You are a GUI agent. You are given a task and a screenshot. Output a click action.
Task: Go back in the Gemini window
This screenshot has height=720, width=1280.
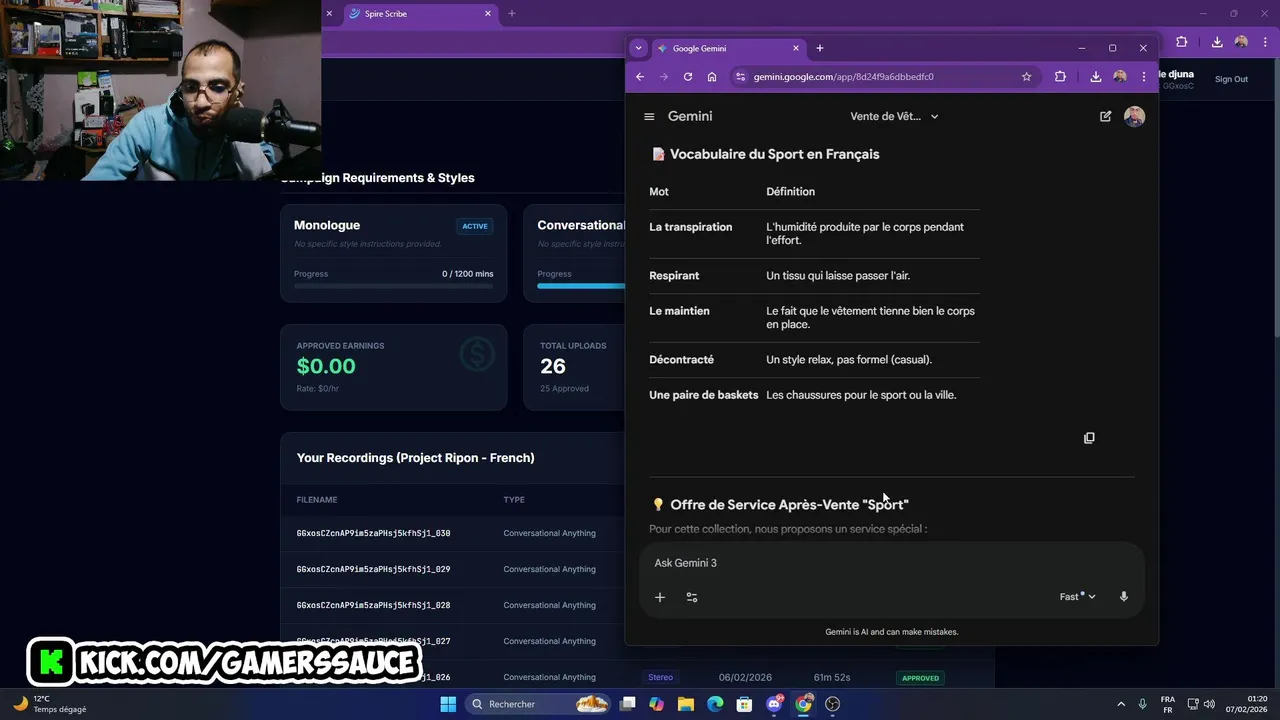pos(640,76)
